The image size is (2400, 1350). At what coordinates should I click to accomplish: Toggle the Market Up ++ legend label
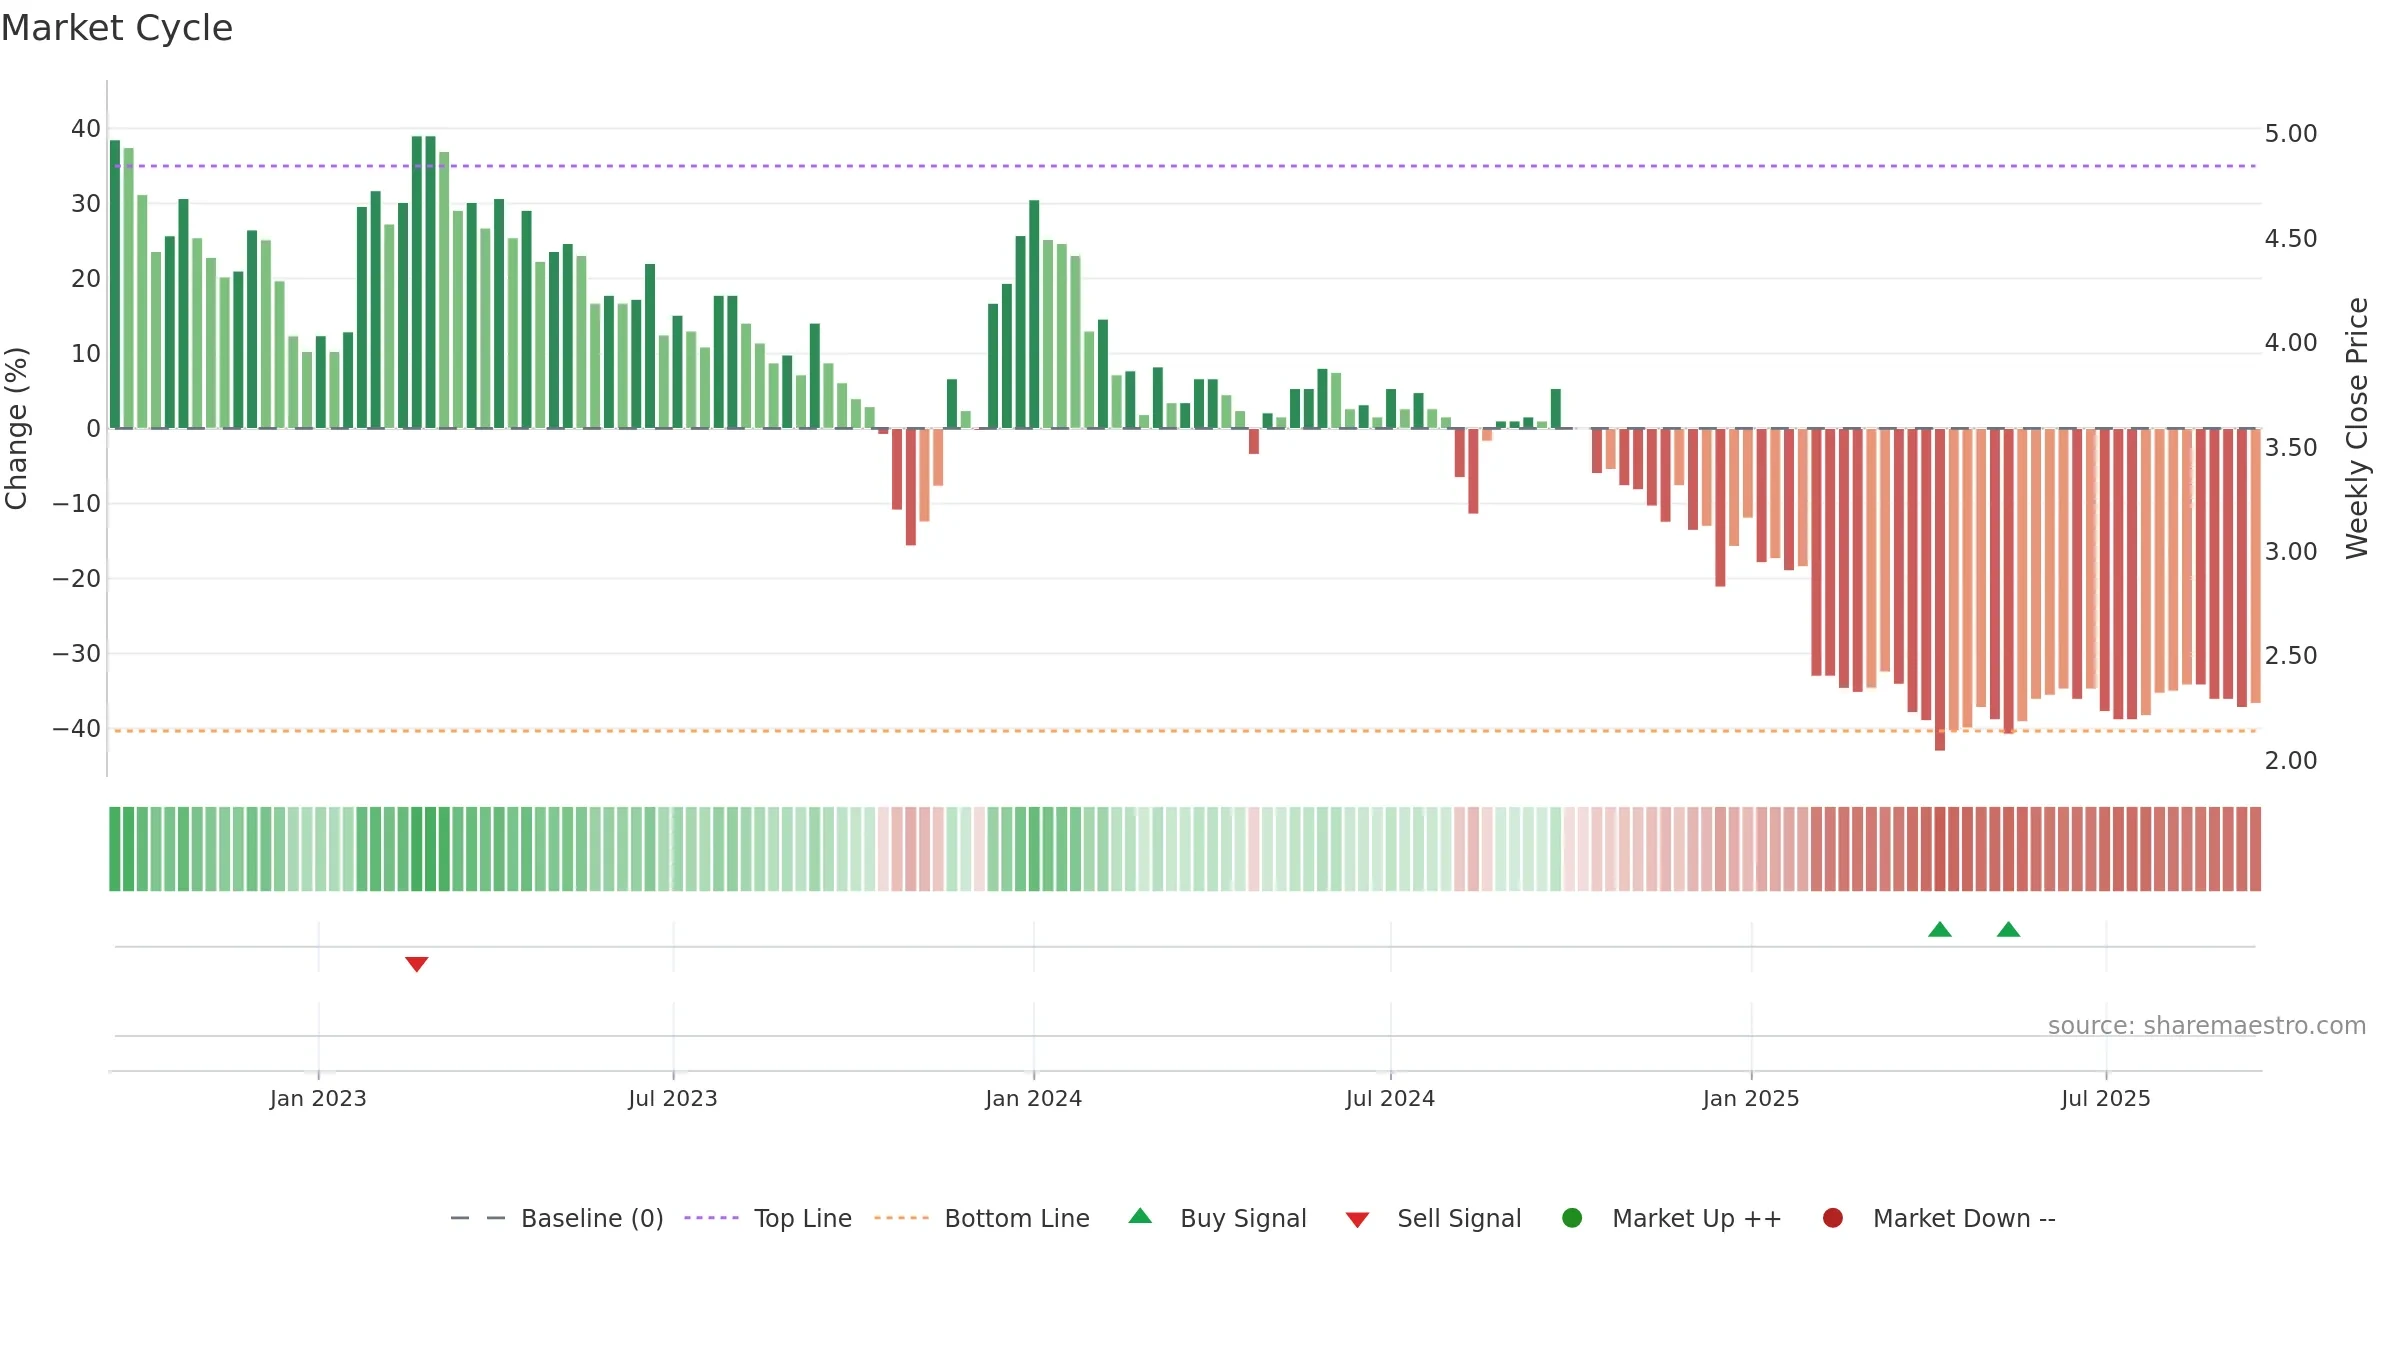coord(1697,1219)
